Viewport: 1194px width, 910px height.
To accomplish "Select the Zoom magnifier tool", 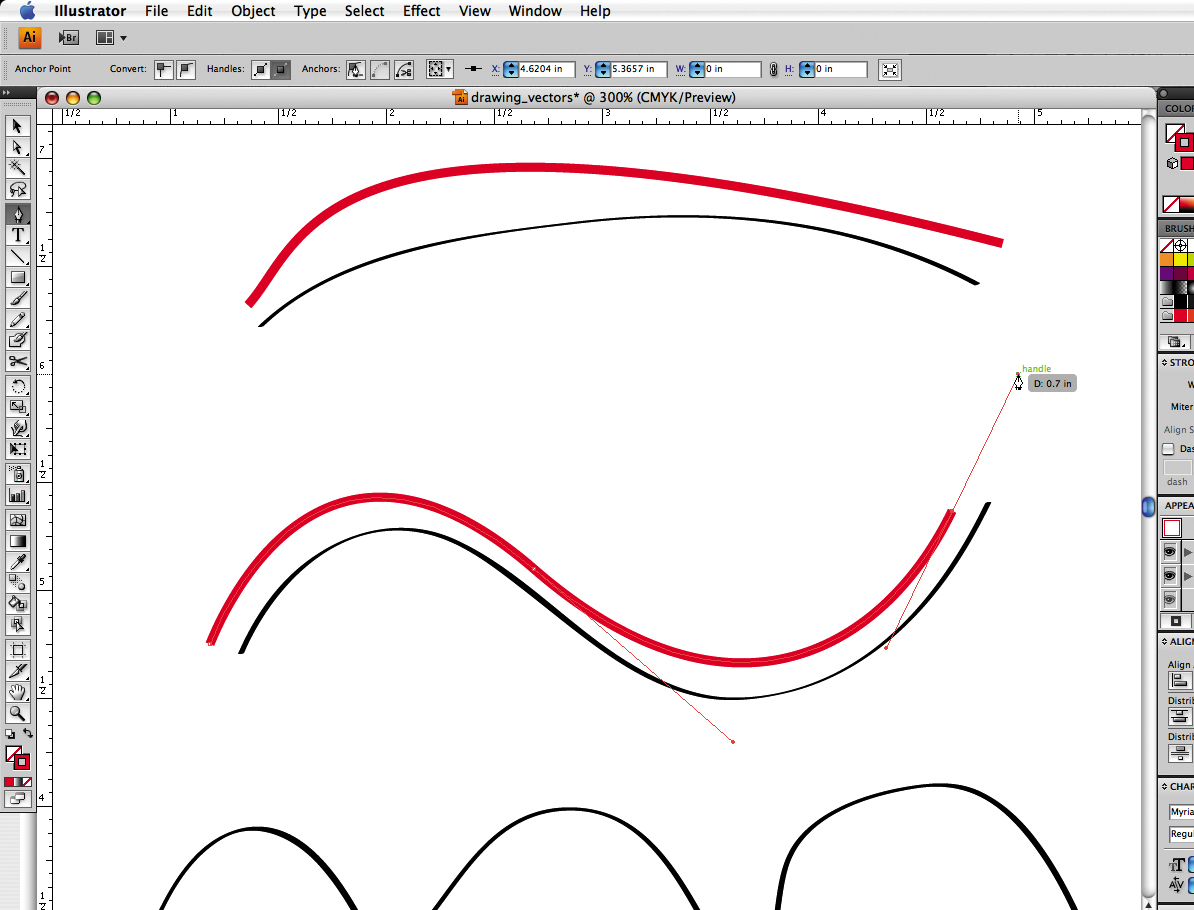I will 18,713.
